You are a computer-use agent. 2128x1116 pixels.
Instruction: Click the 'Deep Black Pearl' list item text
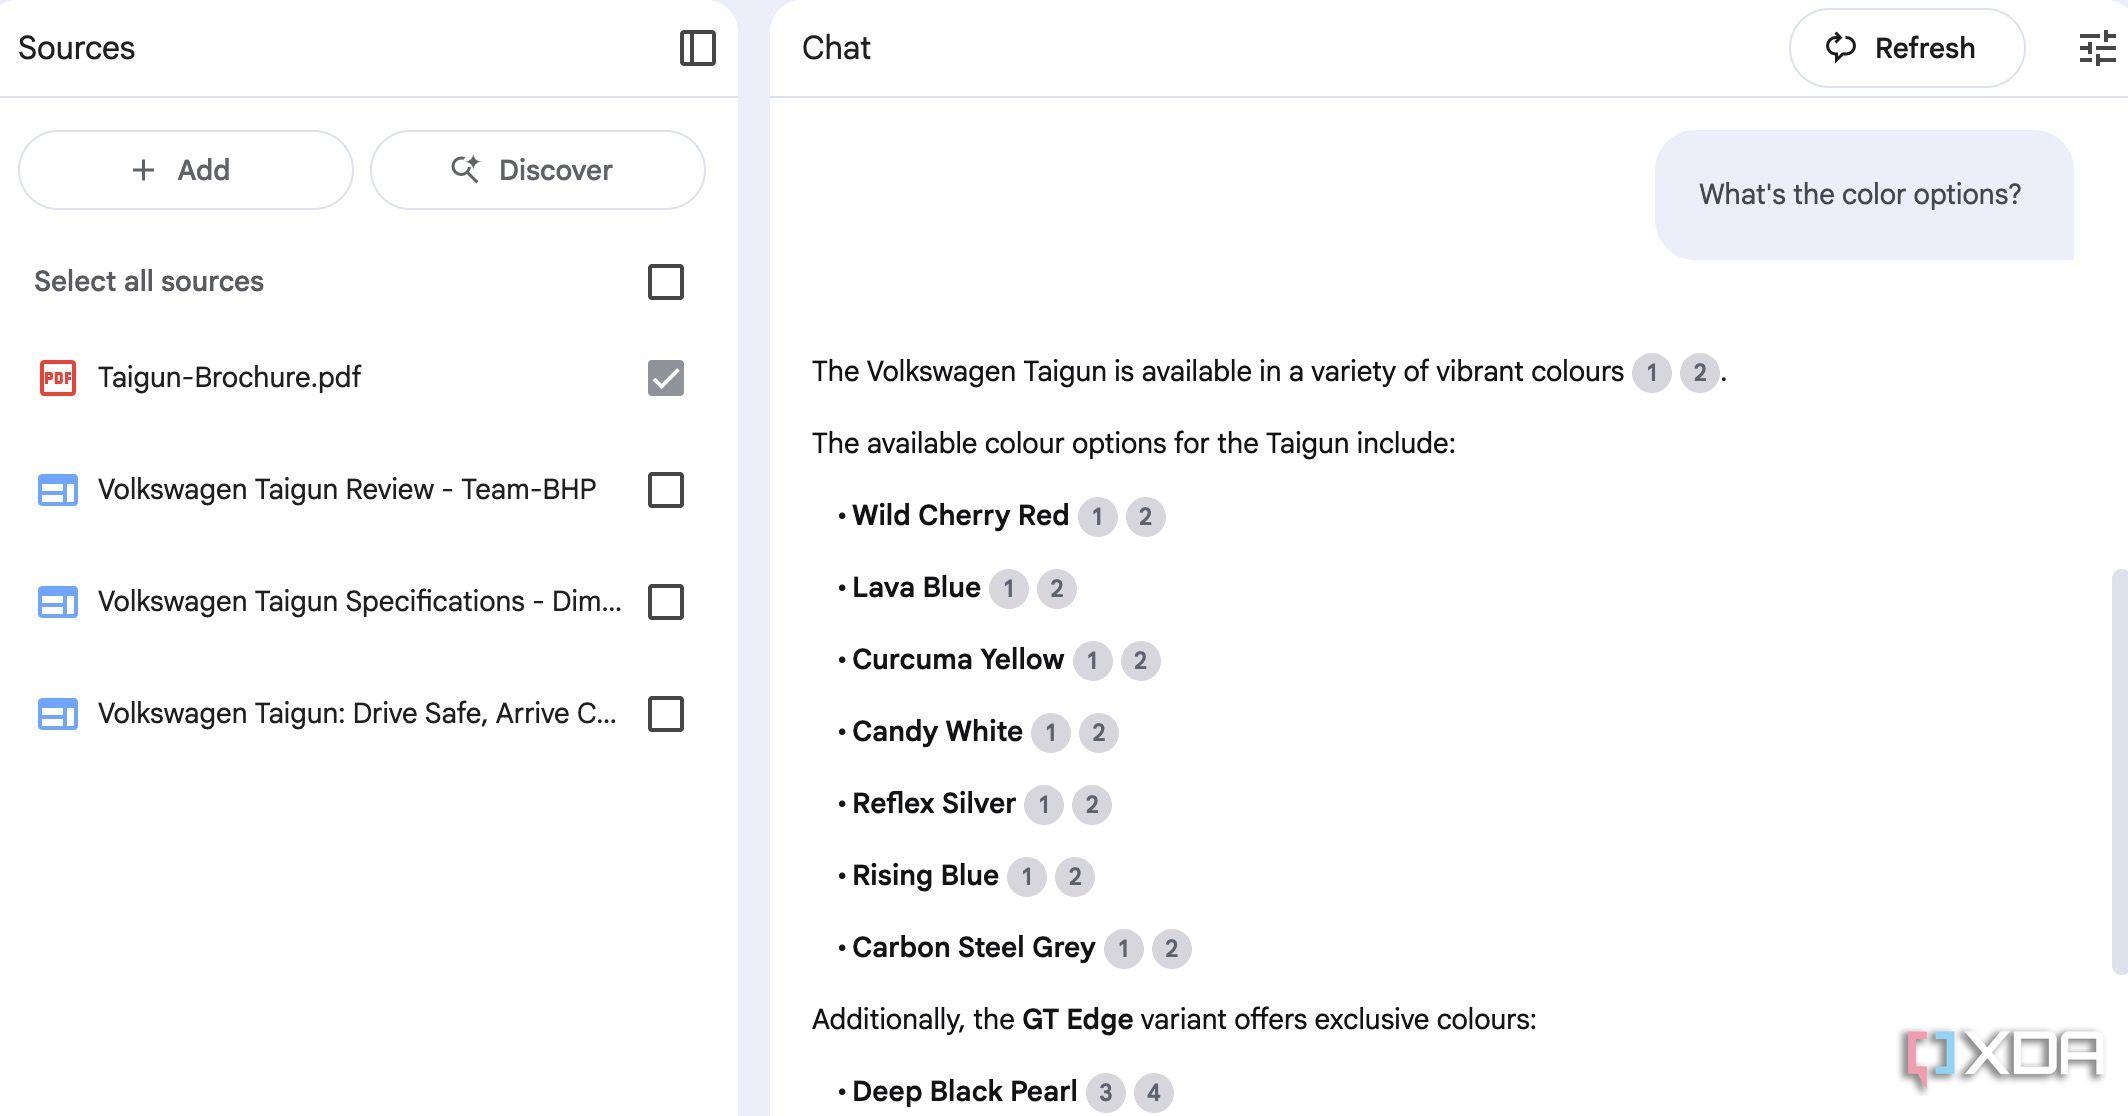(x=965, y=1091)
